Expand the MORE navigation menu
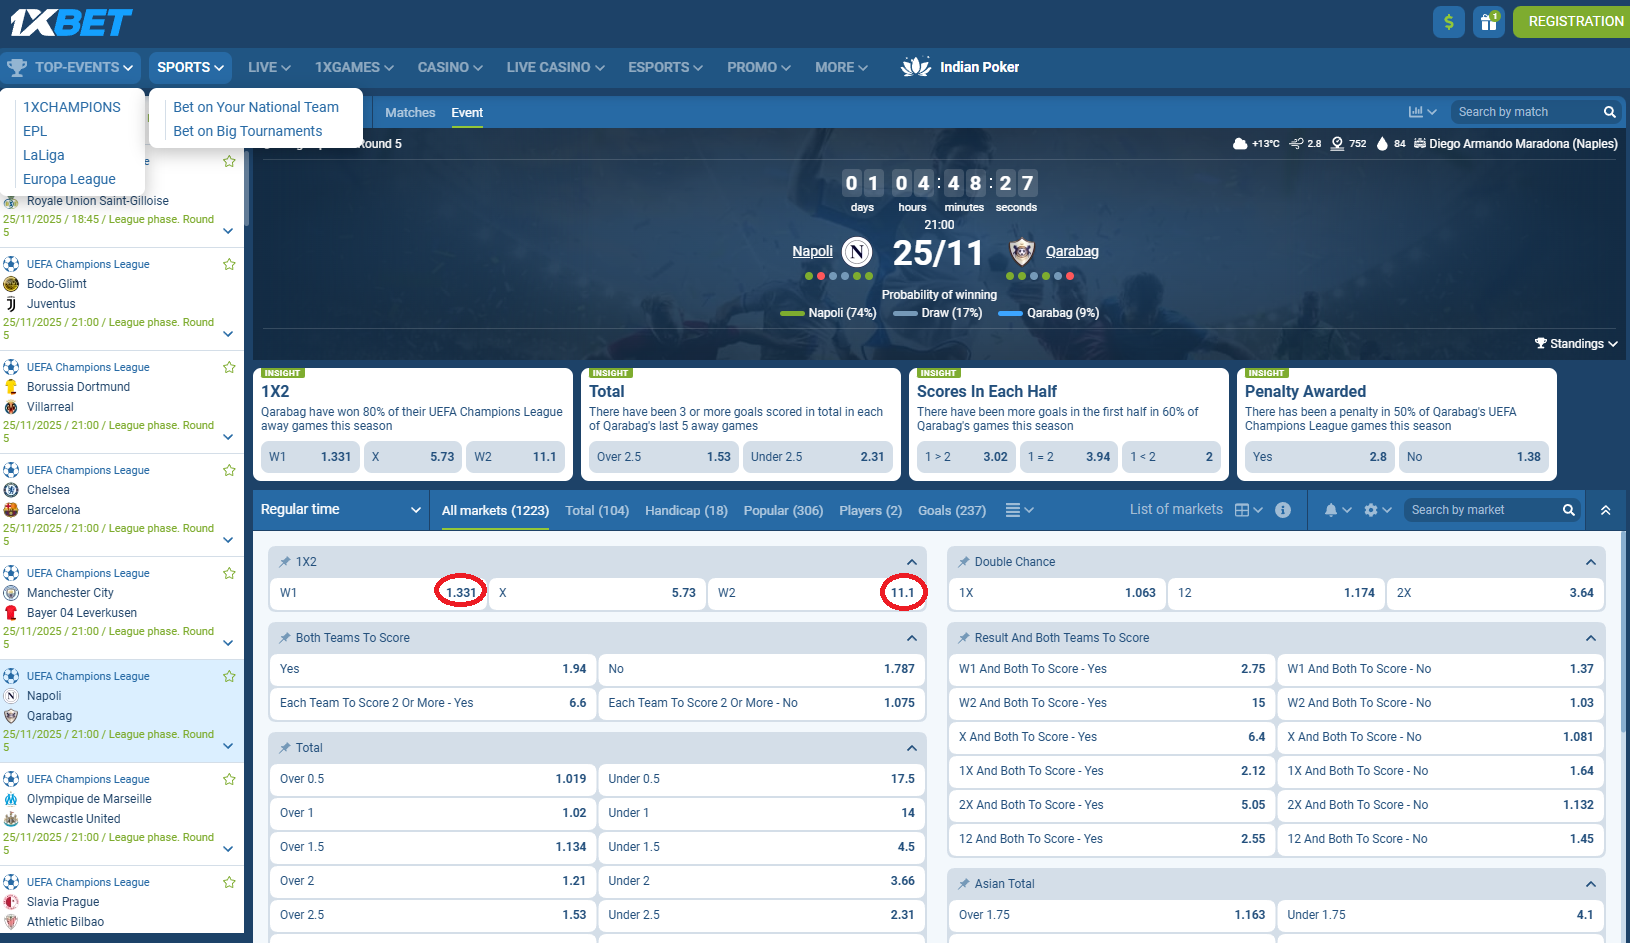Viewport: 1630px width, 943px height. pos(840,67)
